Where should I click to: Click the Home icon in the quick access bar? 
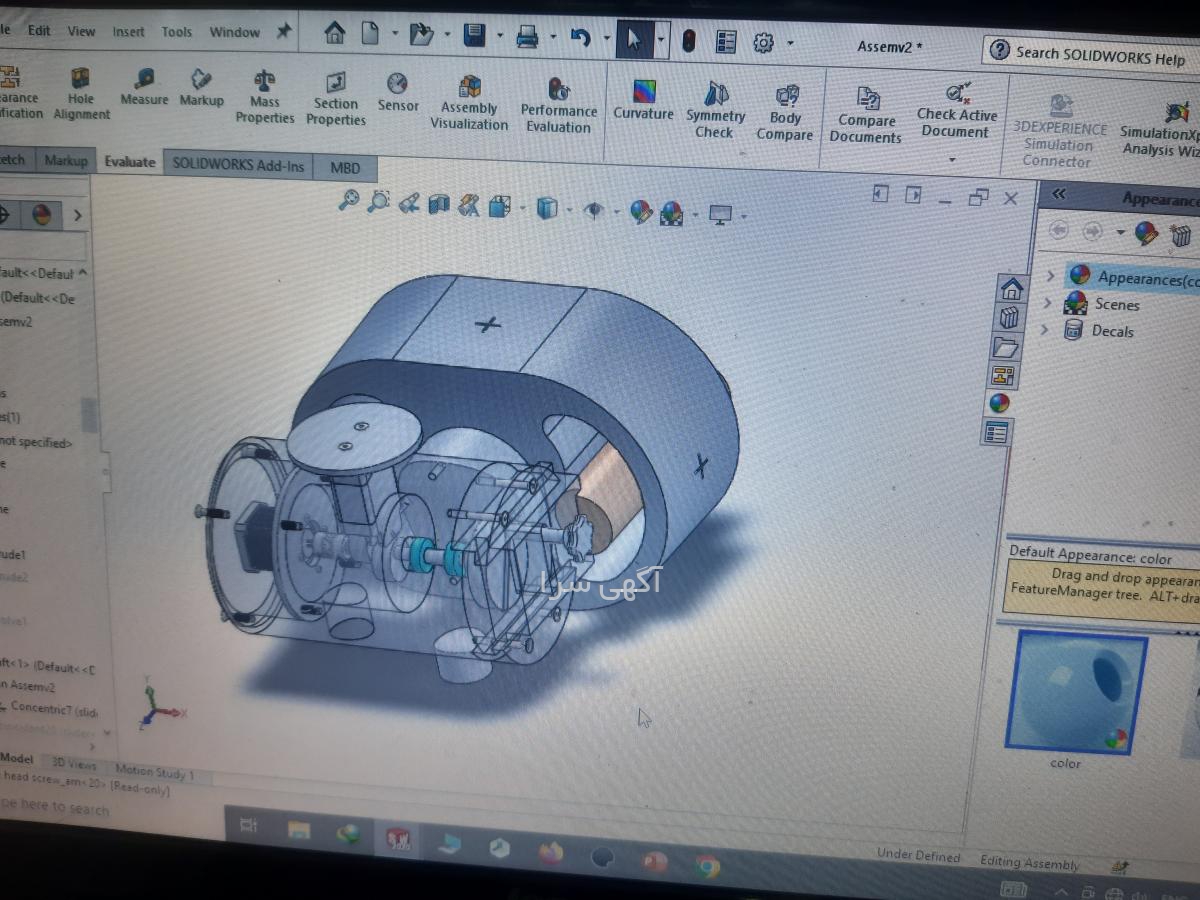pos(335,34)
